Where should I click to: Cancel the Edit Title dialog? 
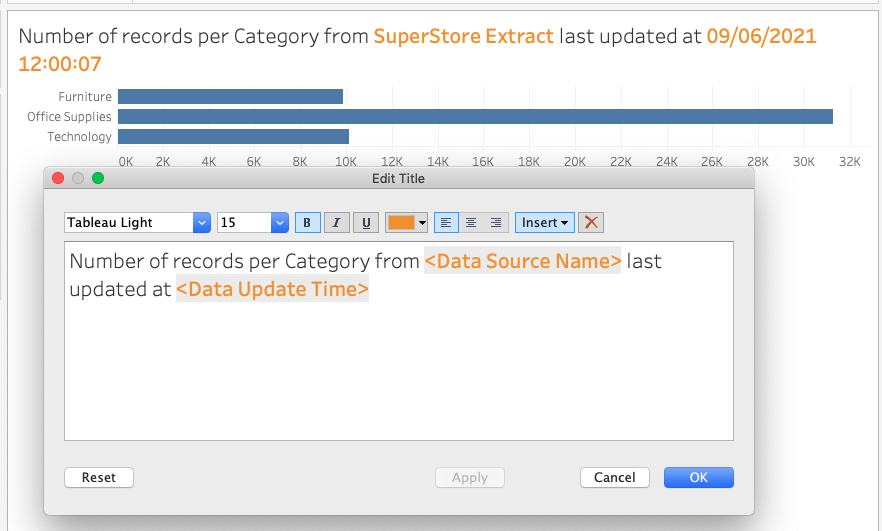tap(615, 478)
